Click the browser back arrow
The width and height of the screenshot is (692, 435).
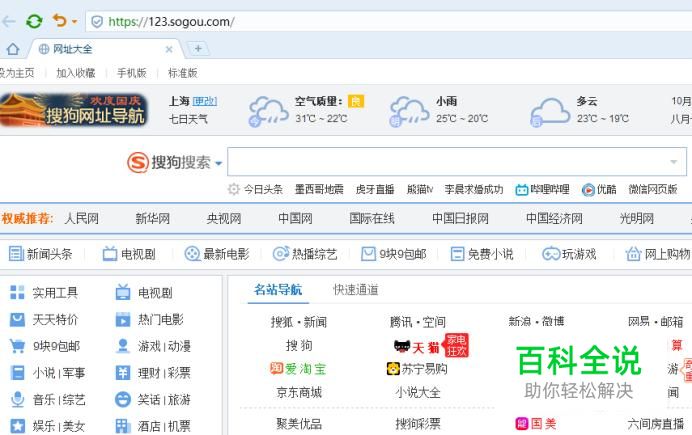(8, 21)
